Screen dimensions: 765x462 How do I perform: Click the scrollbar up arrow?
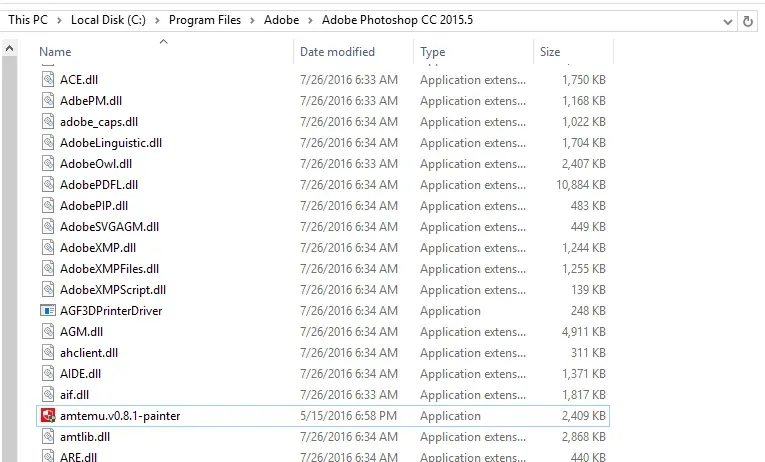[x=9, y=48]
